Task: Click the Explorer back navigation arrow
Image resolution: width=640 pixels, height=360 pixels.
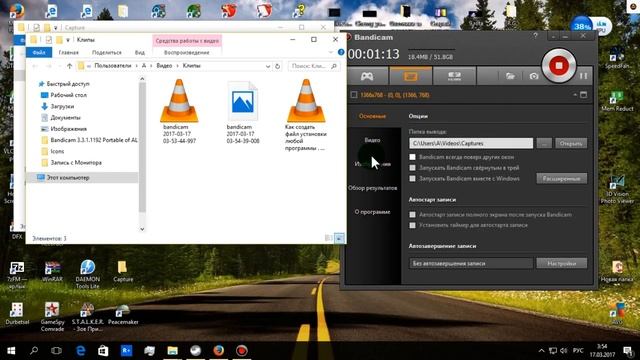Action: pyautogui.click(x=35, y=66)
